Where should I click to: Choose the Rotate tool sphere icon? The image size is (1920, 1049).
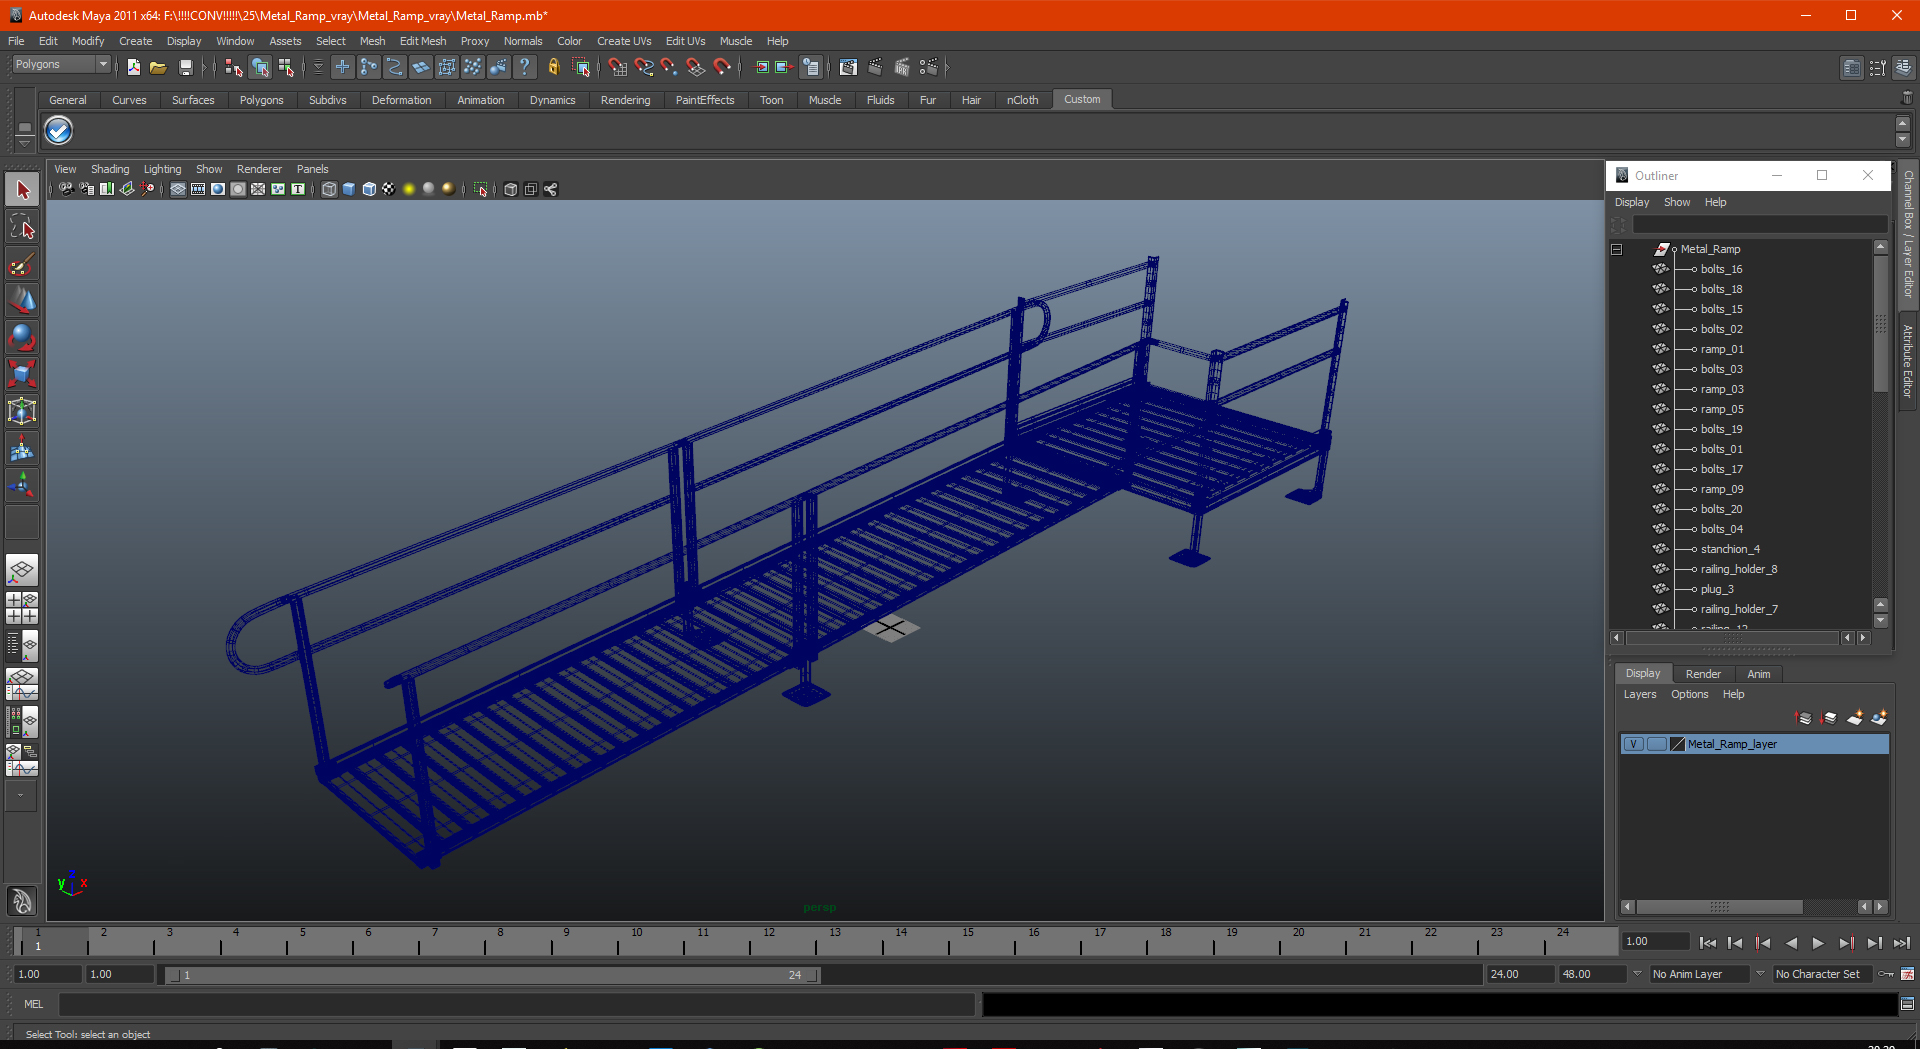22,337
